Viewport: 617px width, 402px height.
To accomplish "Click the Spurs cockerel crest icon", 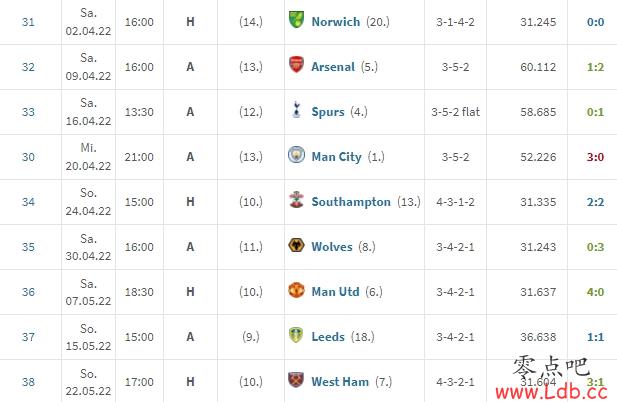I will click(x=296, y=110).
